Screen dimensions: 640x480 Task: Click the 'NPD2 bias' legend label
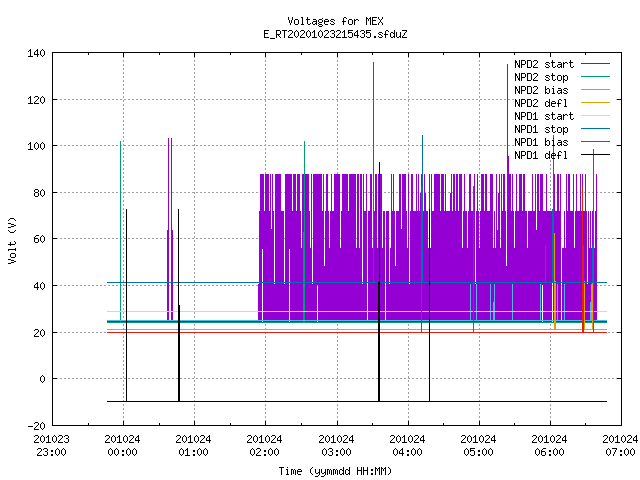(541, 90)
